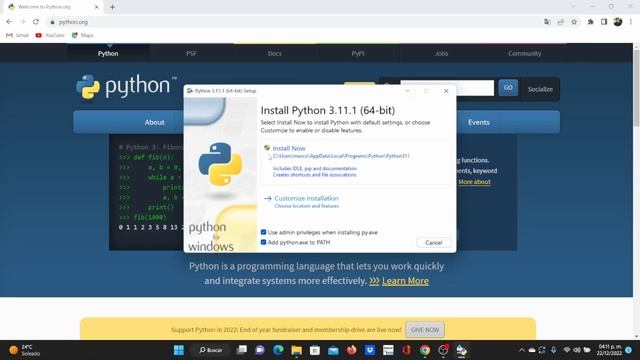
Task: Open the volume speaker tray icon
Action: (x=577, y=350)
